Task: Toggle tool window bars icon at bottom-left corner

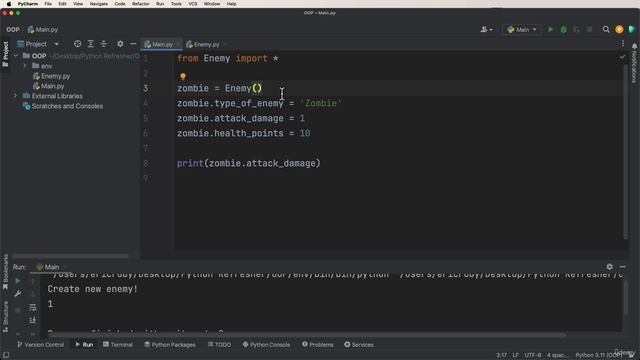Action: pyautogui.click(x=6, y=355)
